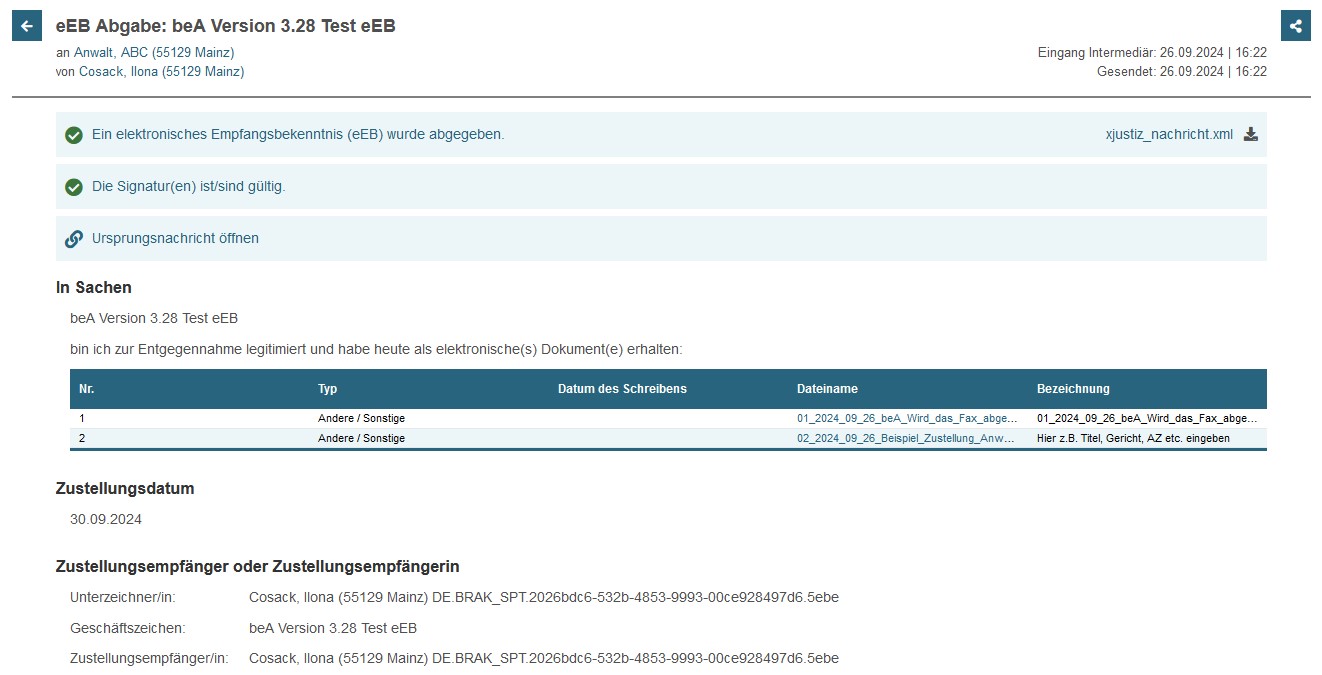Click Bezeichnung cell '01_2024_09_26_beA_Wird_das_Fax_abge…'
Viewport: 1322px width, 675px height.
[x=1147, y=419]
